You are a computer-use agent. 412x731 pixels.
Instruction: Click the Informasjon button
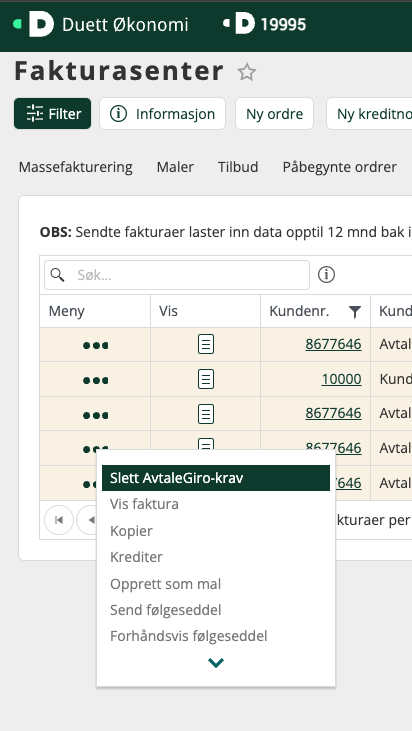tap(162, 114)
